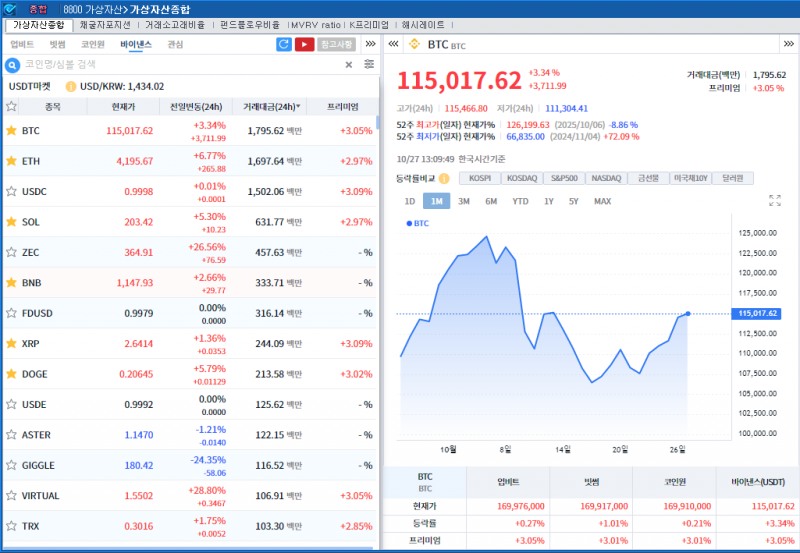Toggle favorite star for ETH row

click(x=11, y=161)
